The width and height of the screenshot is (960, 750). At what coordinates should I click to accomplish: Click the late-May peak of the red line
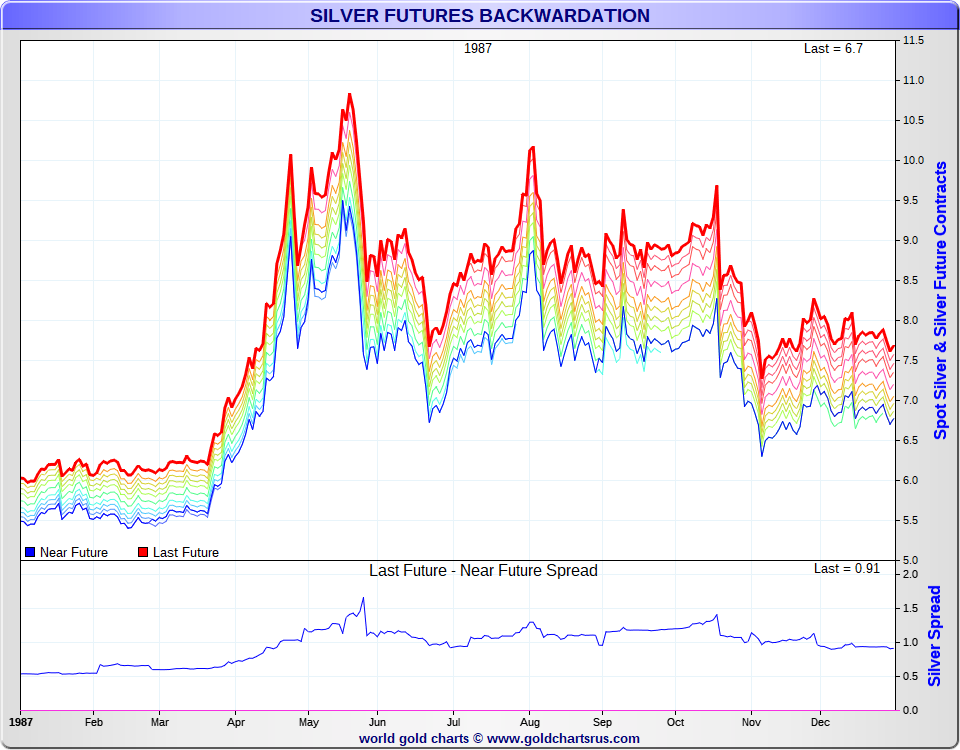[350, 95]
